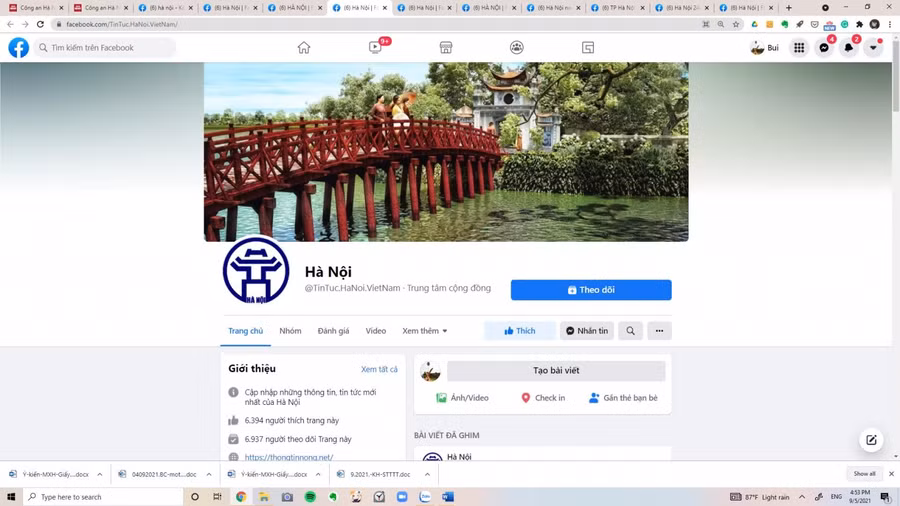Choose Ảnh/Video for the post
Screen dimensions: 900x506
[462, 398]
